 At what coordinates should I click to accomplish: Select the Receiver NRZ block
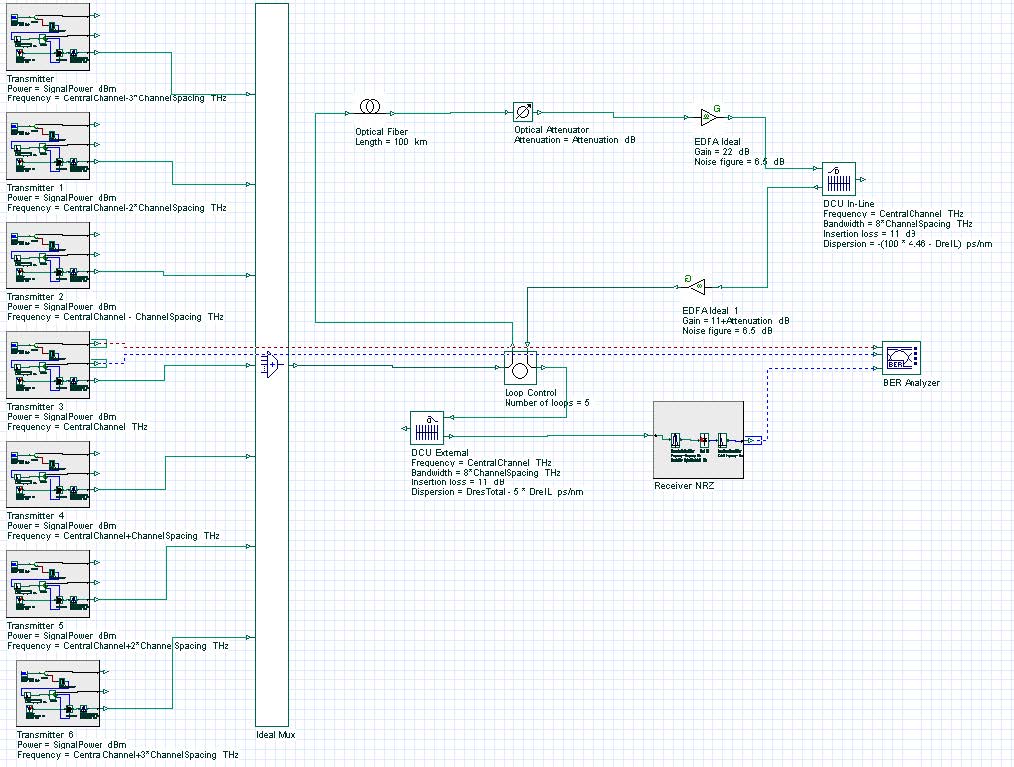click(x=698, y=438)
